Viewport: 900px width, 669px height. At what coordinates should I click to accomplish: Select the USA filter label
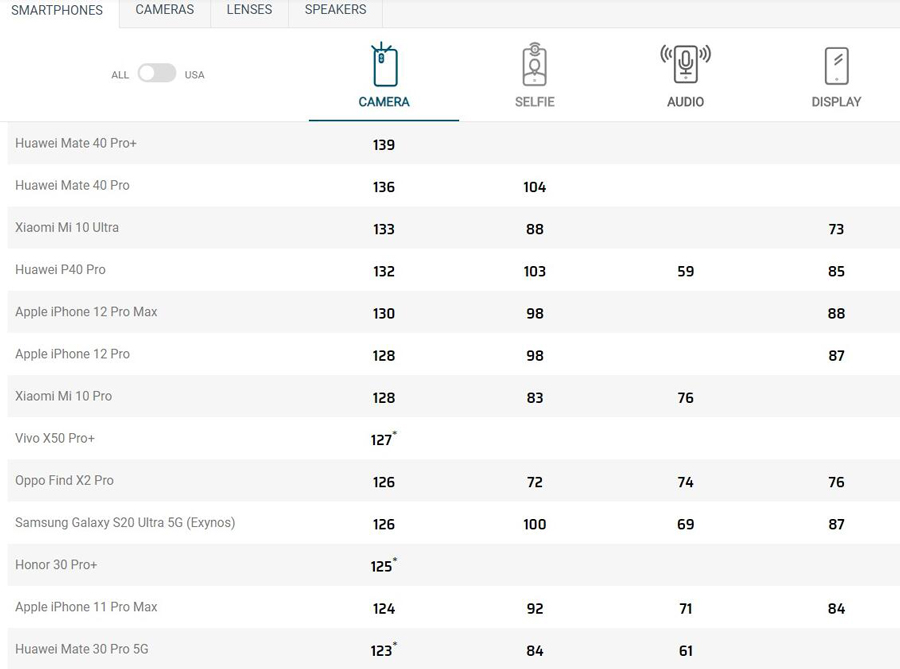click(x=194, y=75)
